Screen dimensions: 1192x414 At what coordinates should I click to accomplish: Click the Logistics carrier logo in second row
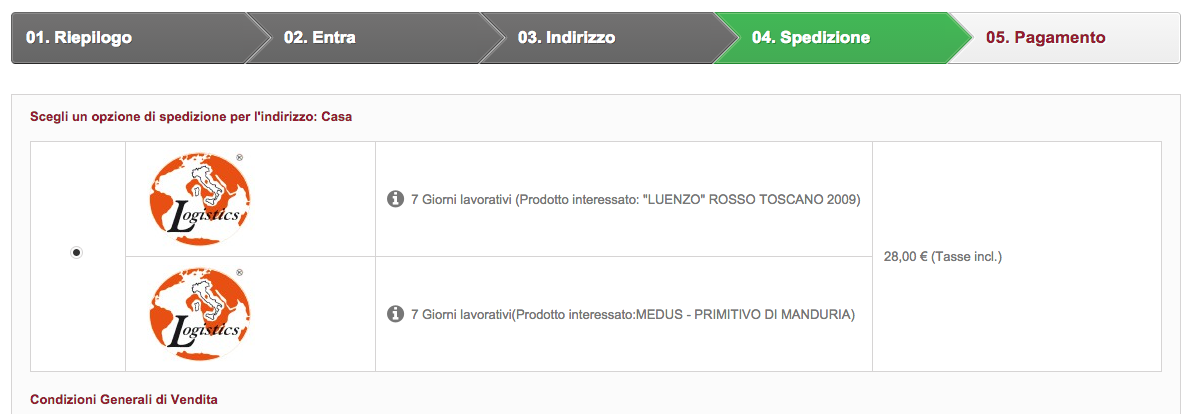[x=199, y=314]
